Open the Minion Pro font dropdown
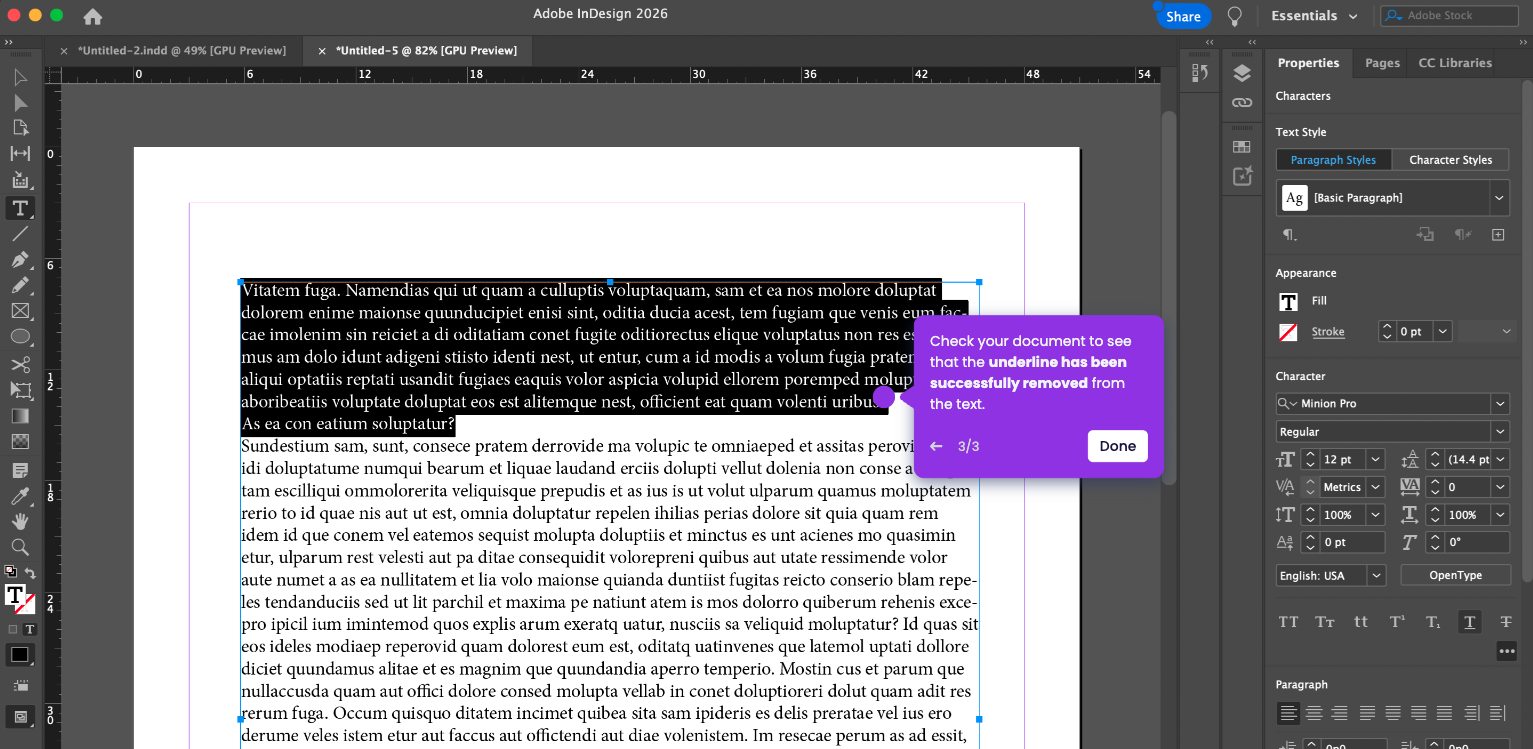 coord(1499,404)
